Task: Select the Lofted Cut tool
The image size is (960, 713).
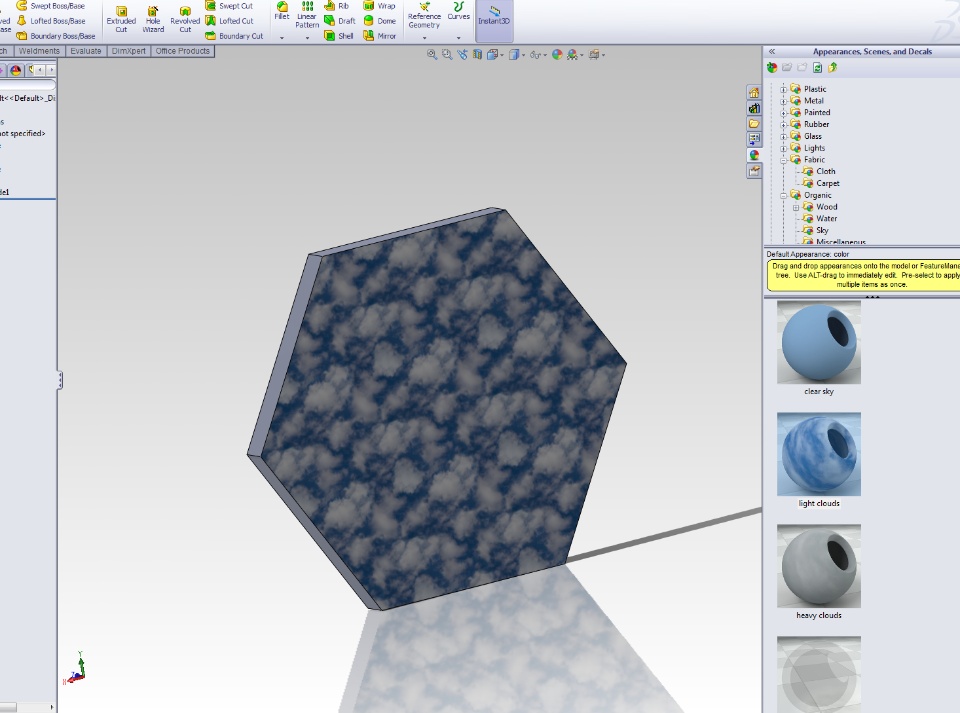Action: click(229, 21)
